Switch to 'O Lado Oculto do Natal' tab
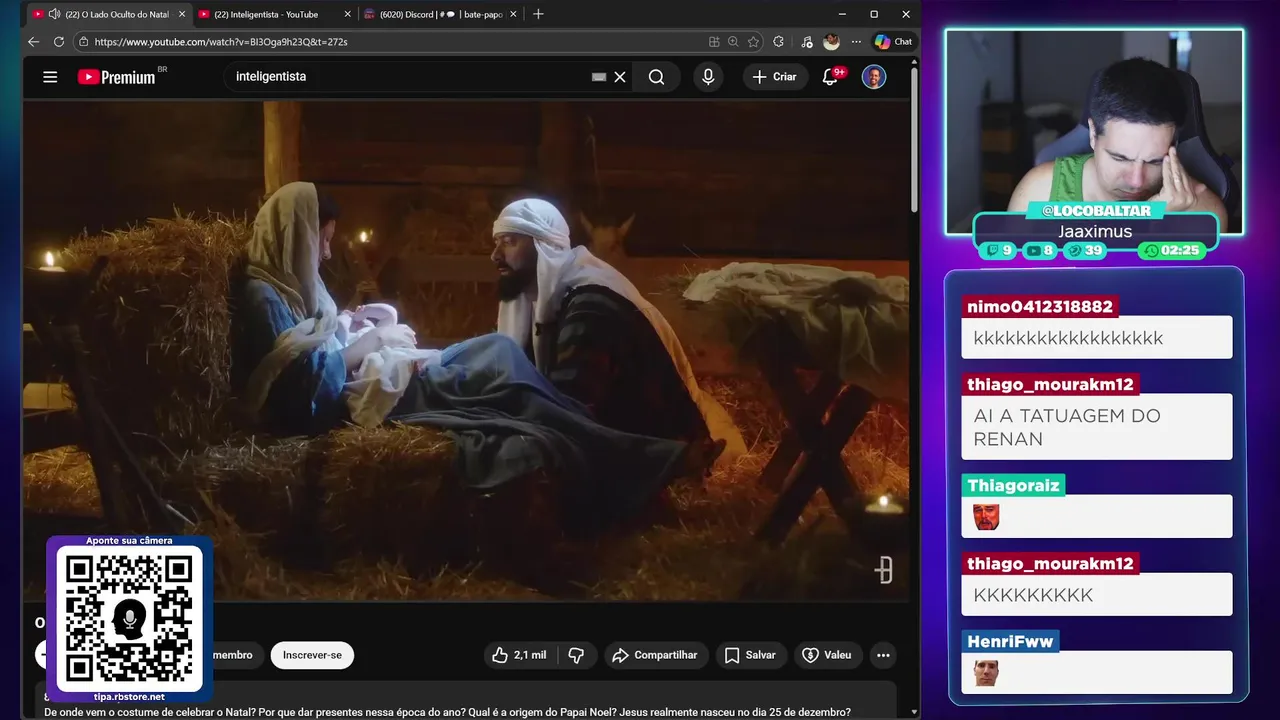The height and width of the screenshot is (720, 1280). point(107,14)
